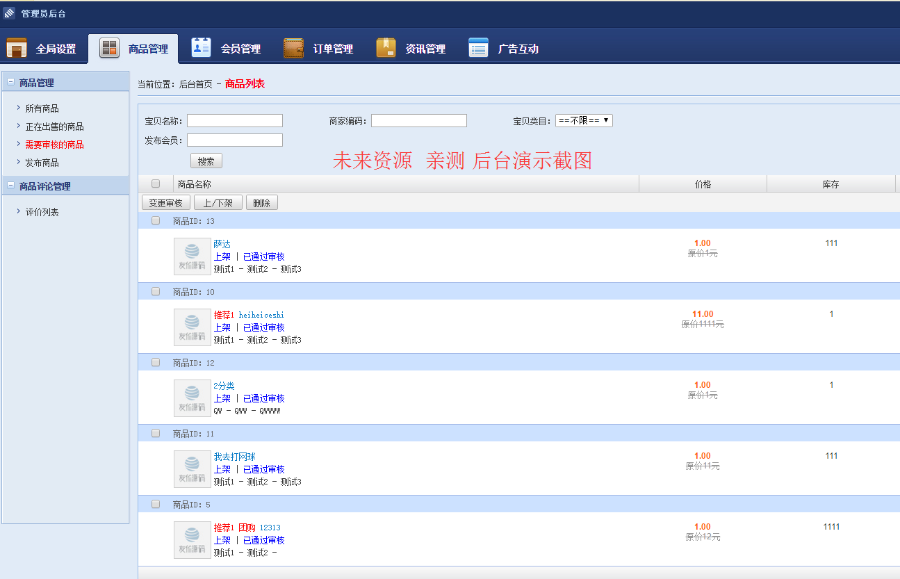Collapse the 商品管理 sidebar section
The image size is (900, 579).
point(10,83)
